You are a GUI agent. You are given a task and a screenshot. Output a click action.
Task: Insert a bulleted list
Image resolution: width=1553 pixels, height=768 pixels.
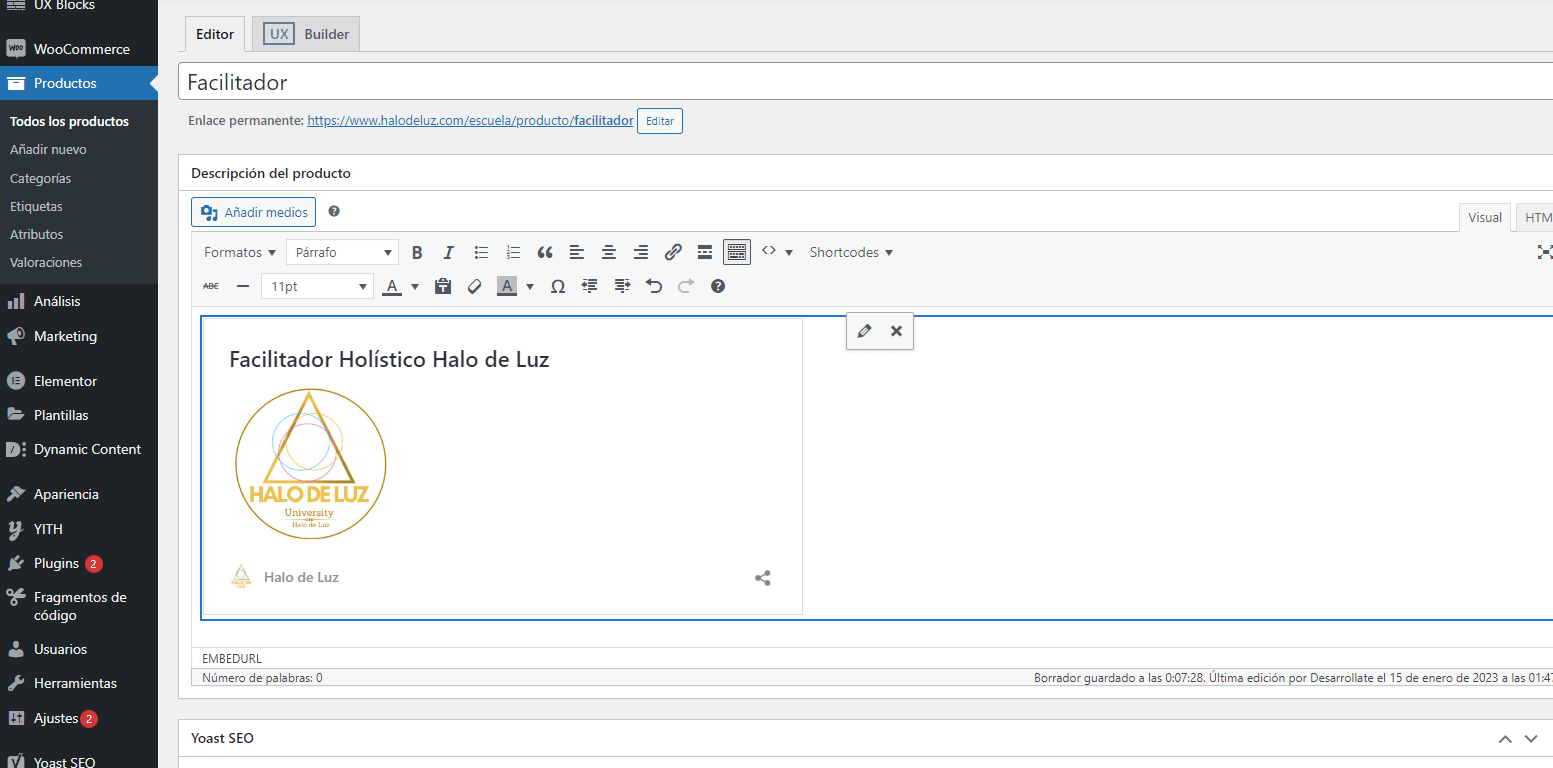[481, 252]
